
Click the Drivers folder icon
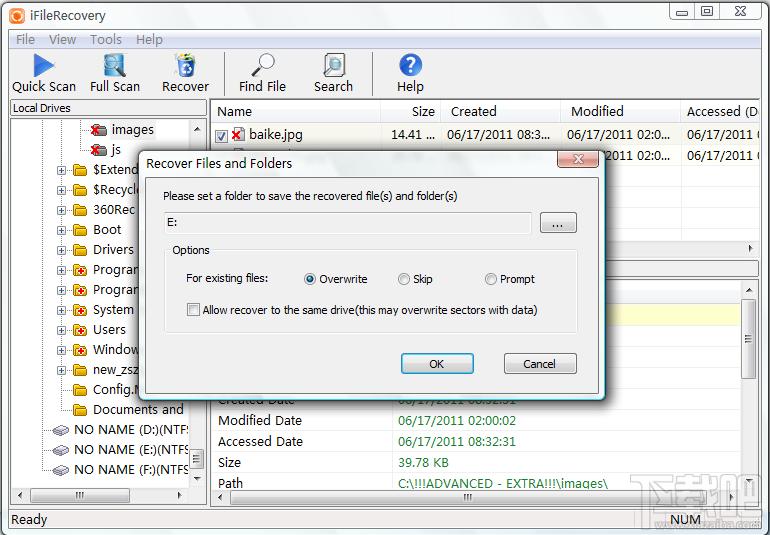tap(80, 250)
